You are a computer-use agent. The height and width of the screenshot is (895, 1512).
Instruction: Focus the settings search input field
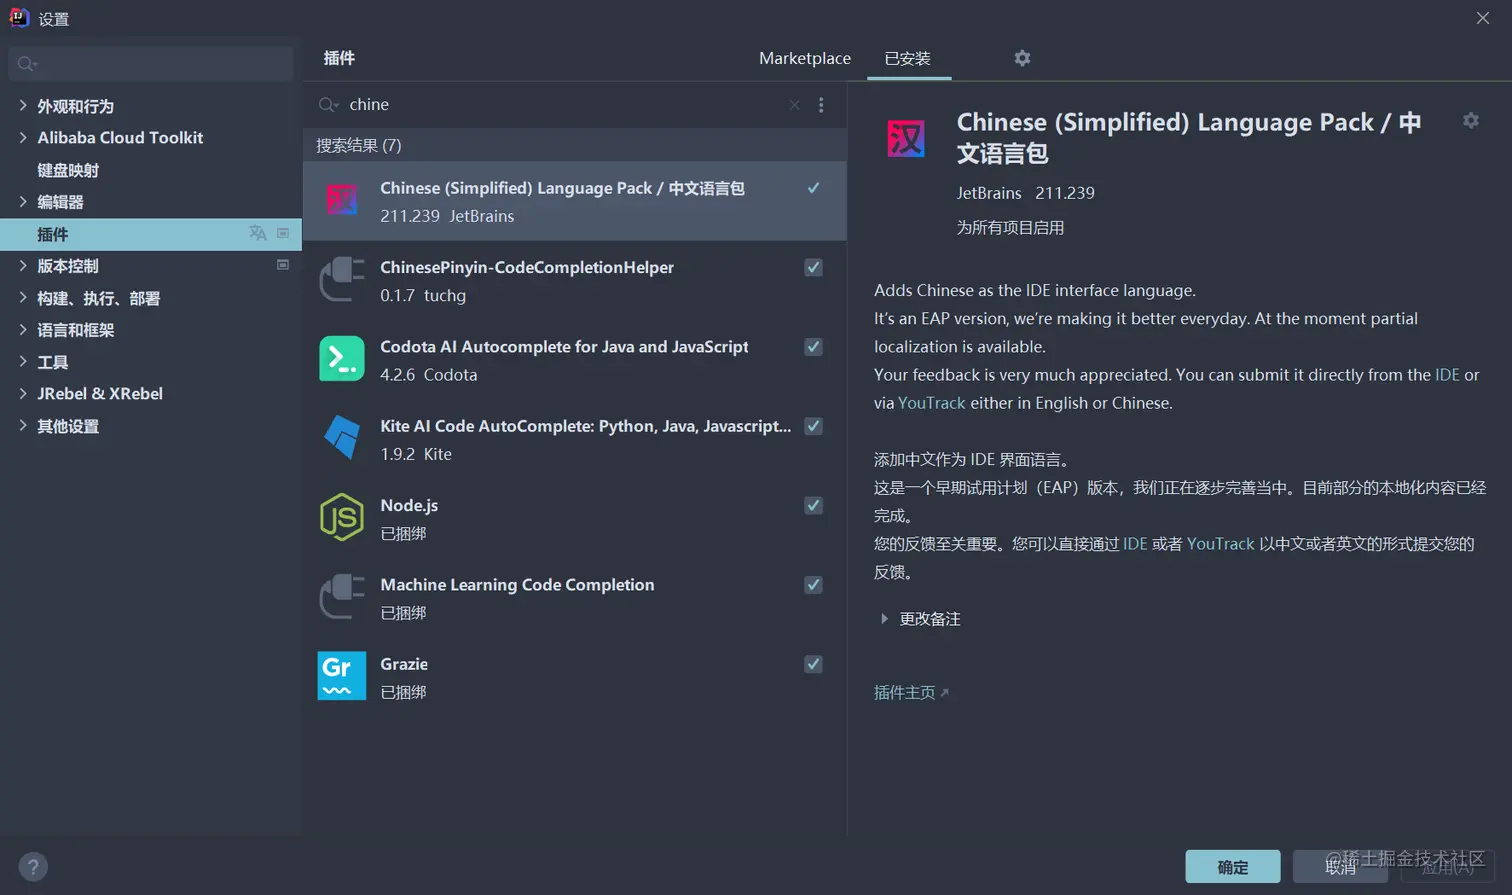coord(151,64)
